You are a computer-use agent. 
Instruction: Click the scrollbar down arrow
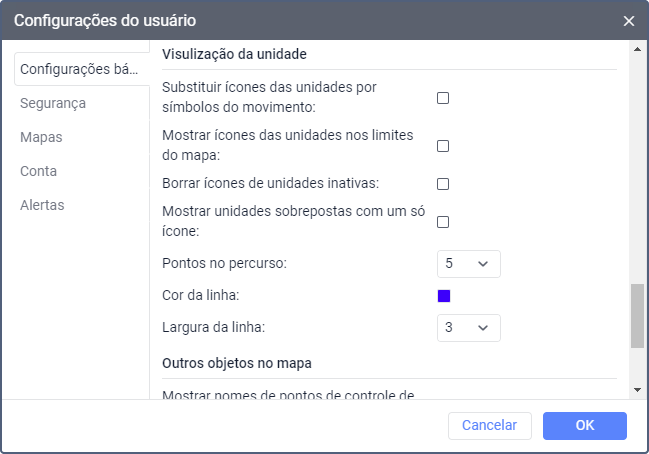coord(637,389)
